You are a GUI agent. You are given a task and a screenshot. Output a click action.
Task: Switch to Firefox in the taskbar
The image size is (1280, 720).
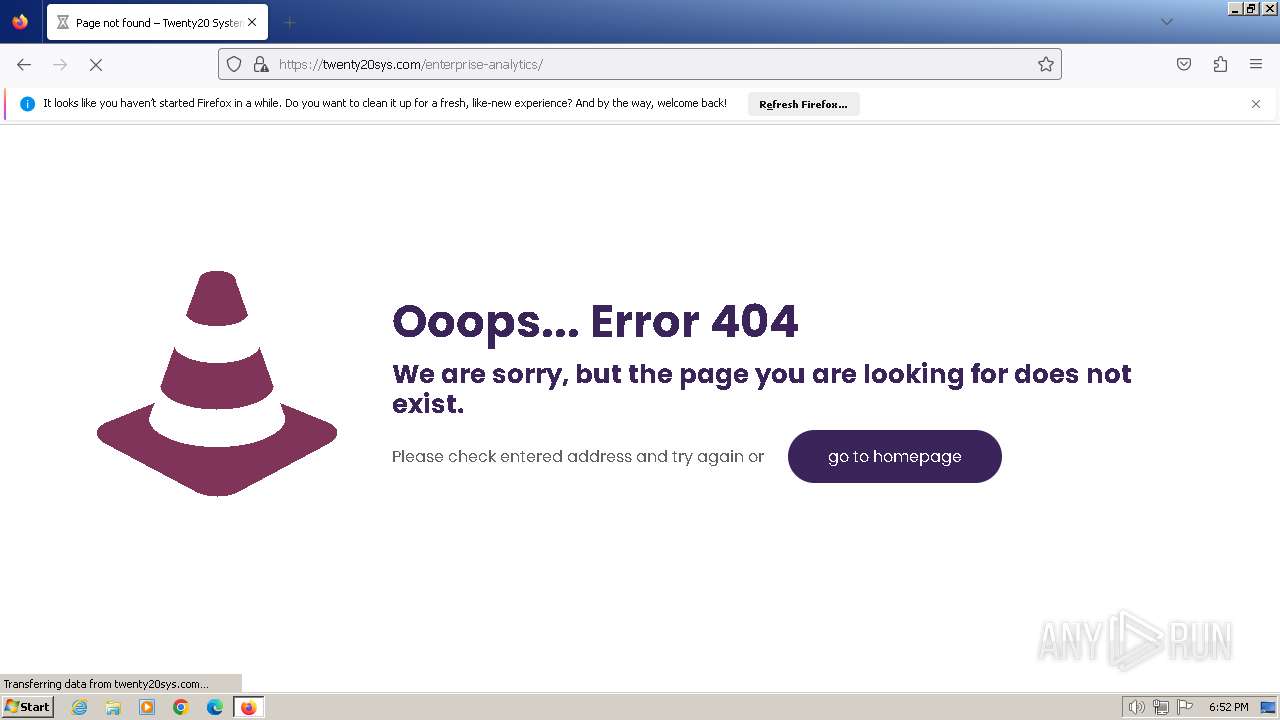coord(248,707)
